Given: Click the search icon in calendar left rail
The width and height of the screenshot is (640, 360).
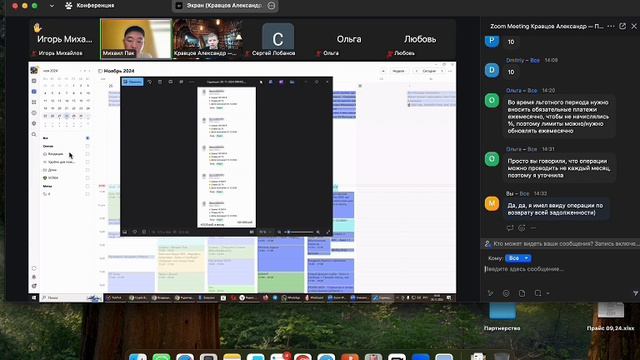Looking at the screenshot, I should coord(34,134).
